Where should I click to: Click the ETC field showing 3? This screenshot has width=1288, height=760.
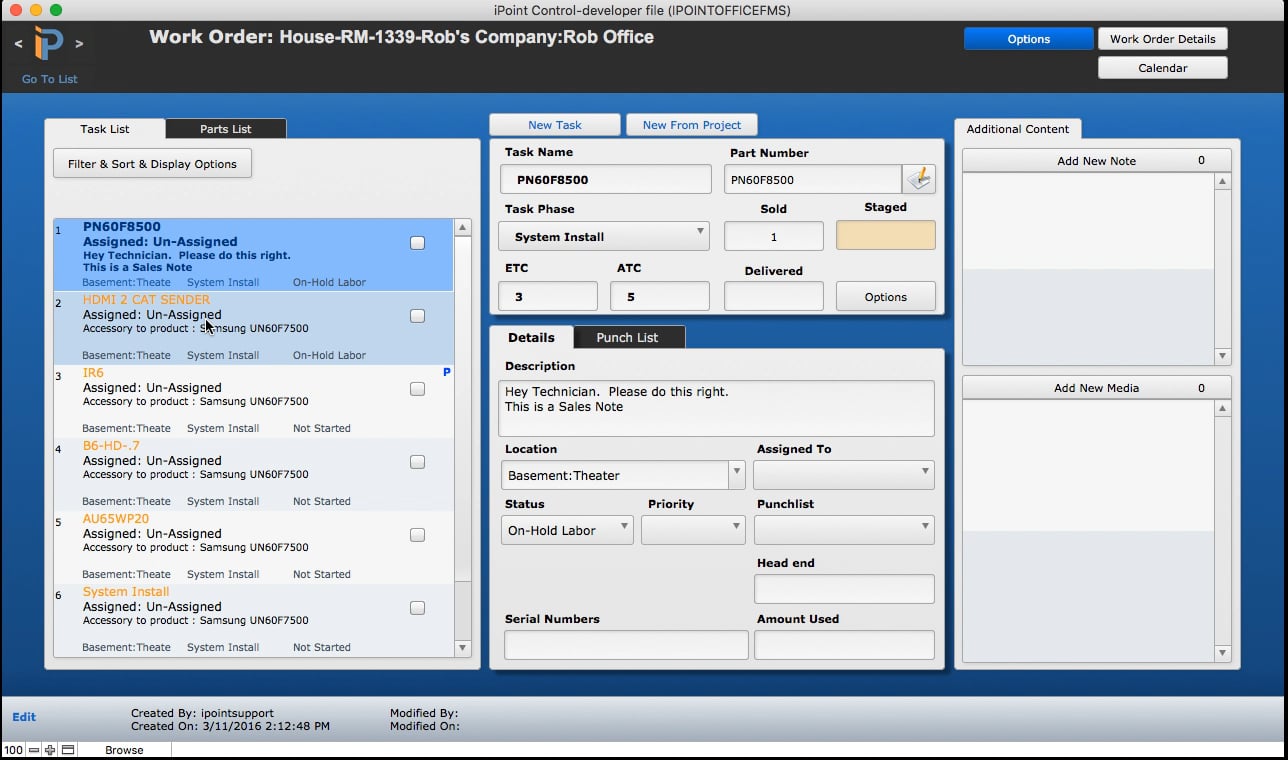(x=548, y=296)
